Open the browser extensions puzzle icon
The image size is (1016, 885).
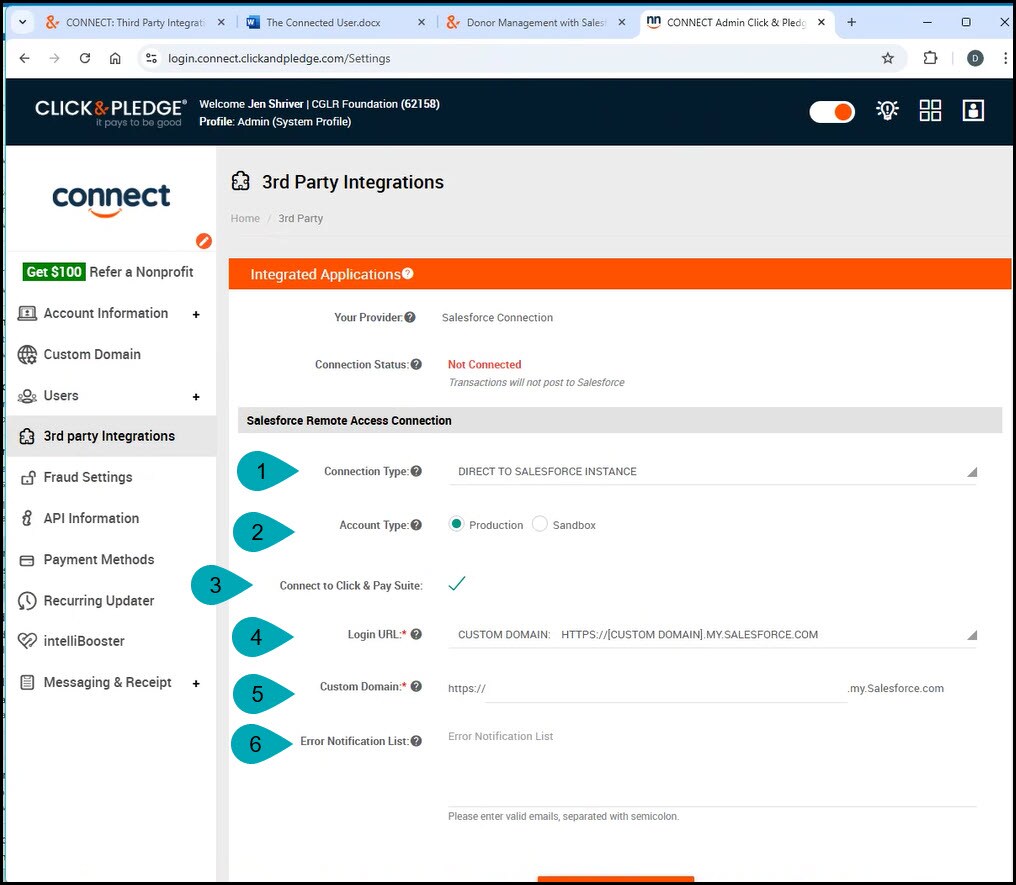pos(930,58)
